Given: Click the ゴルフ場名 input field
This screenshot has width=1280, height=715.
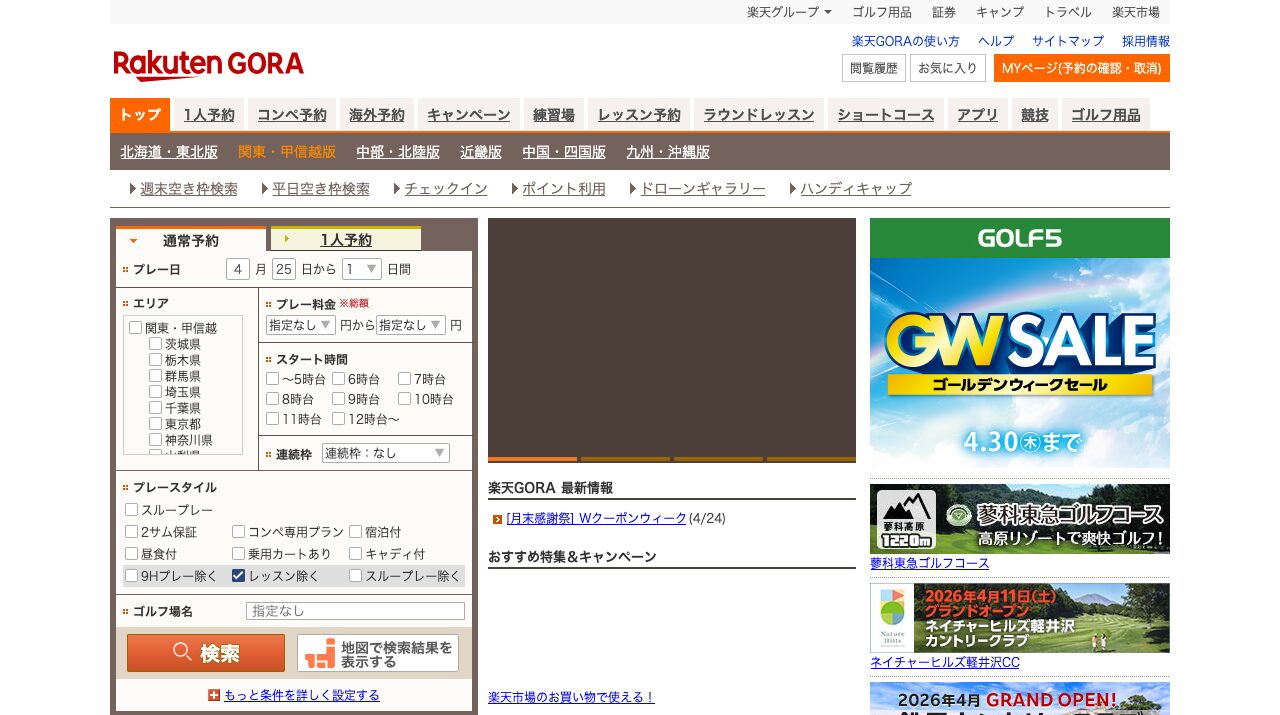Looking at the screenshot, I should coord(355,611).
